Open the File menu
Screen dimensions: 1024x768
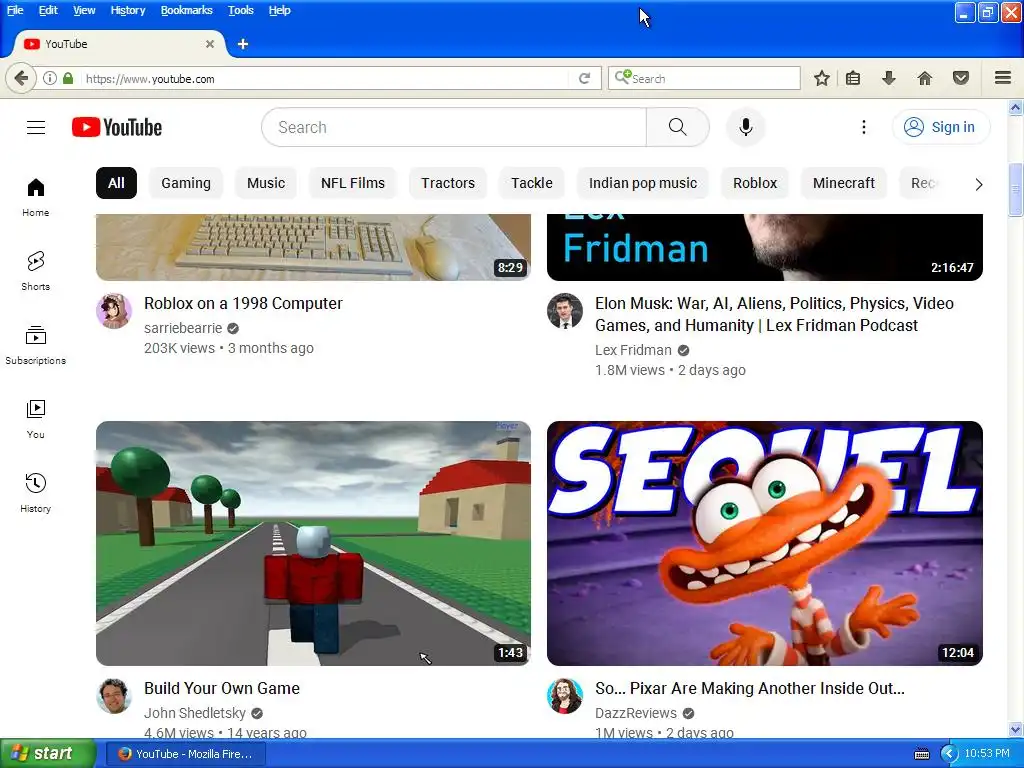[x=15, y=10]
